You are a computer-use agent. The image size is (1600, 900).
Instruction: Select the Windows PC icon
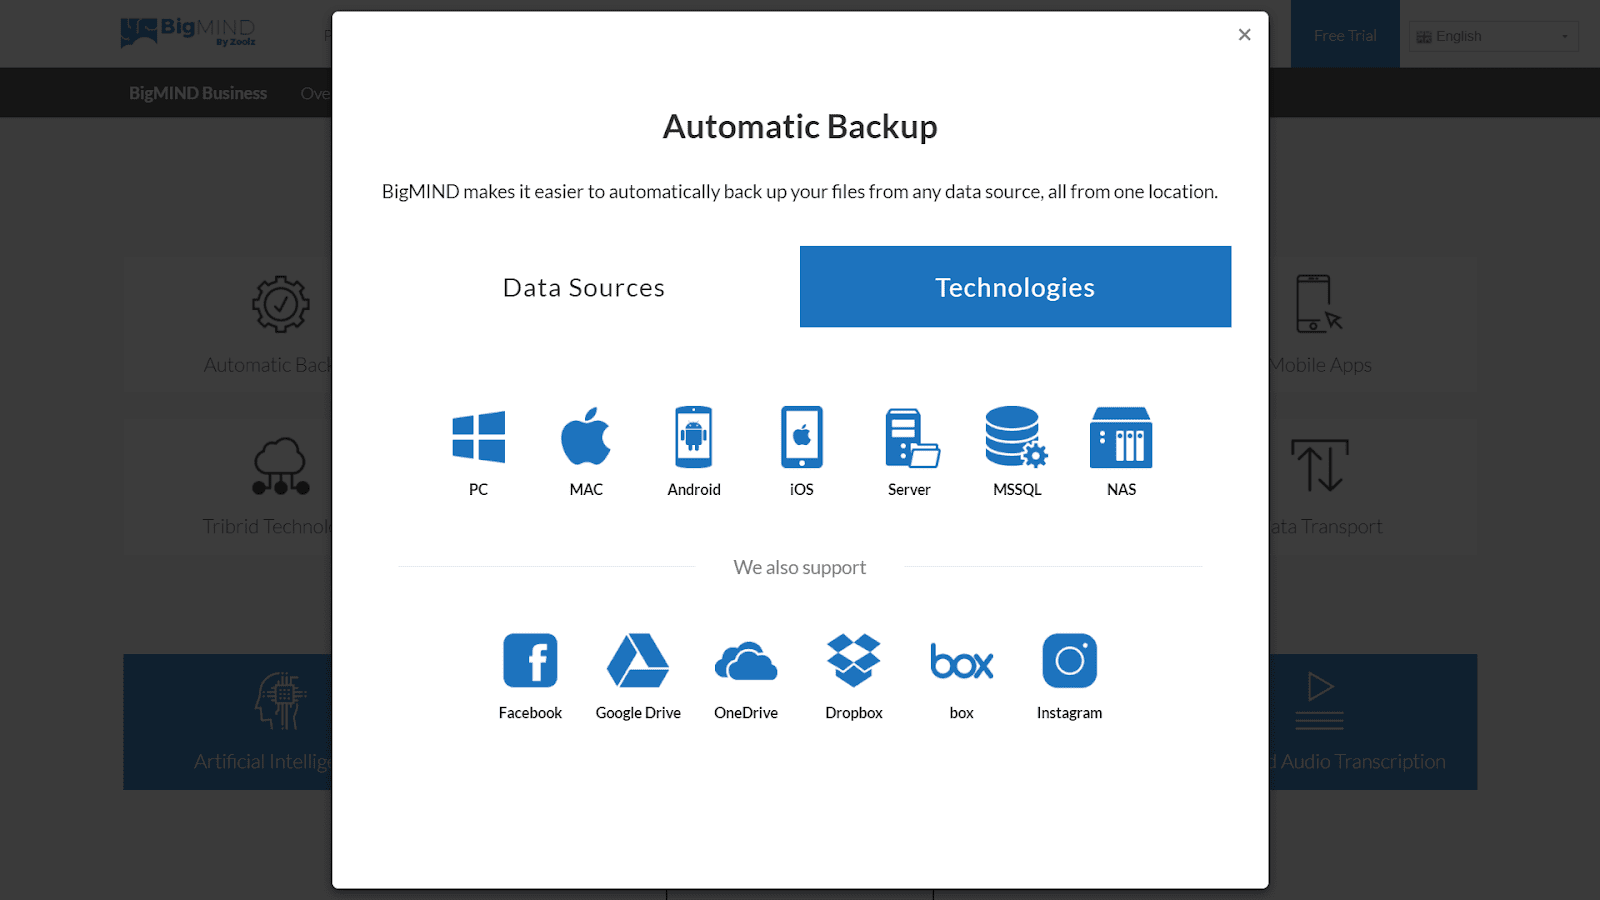[x=478, y=437]
